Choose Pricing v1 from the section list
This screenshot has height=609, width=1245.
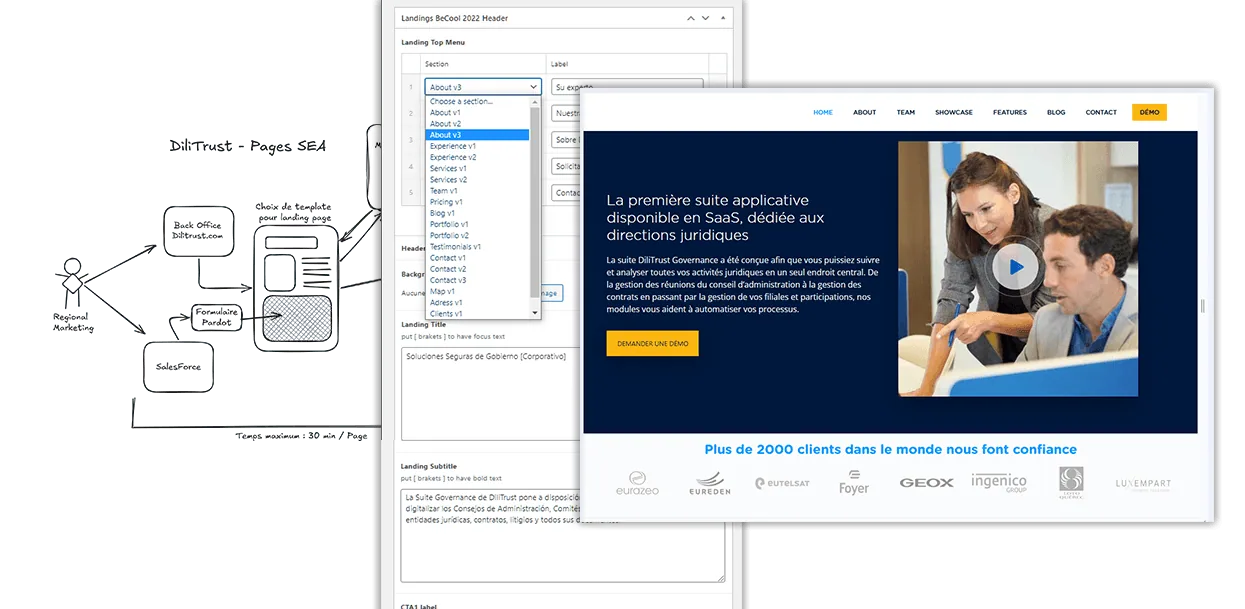point(477,202)
